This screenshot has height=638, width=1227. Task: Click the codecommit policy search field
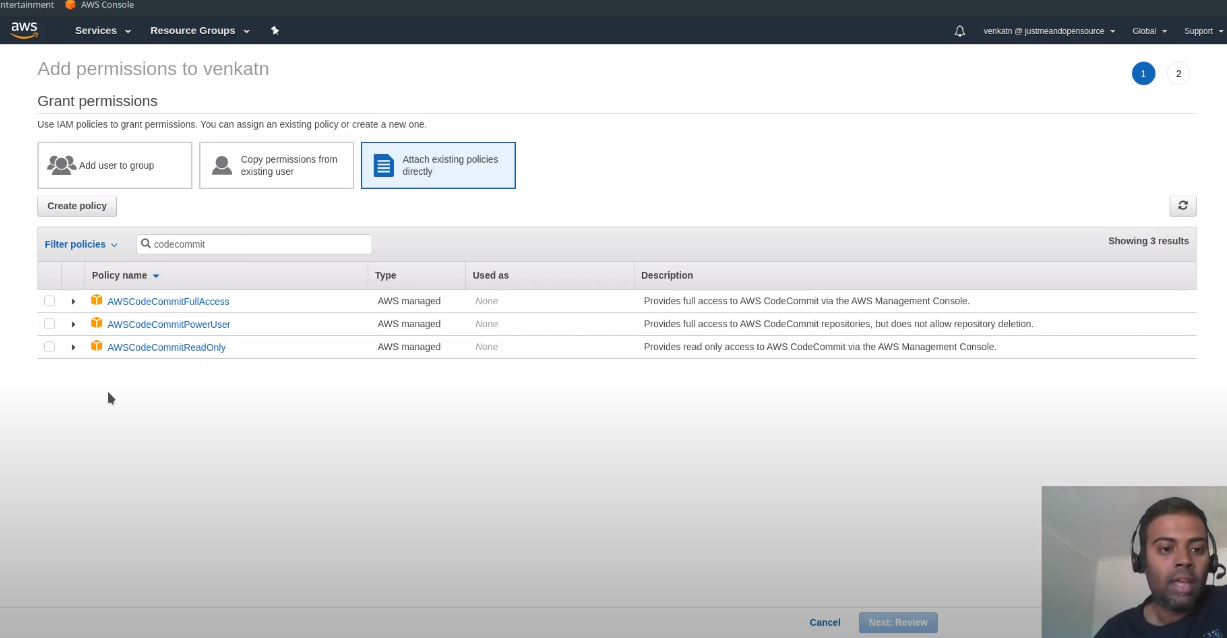point(254,244)
